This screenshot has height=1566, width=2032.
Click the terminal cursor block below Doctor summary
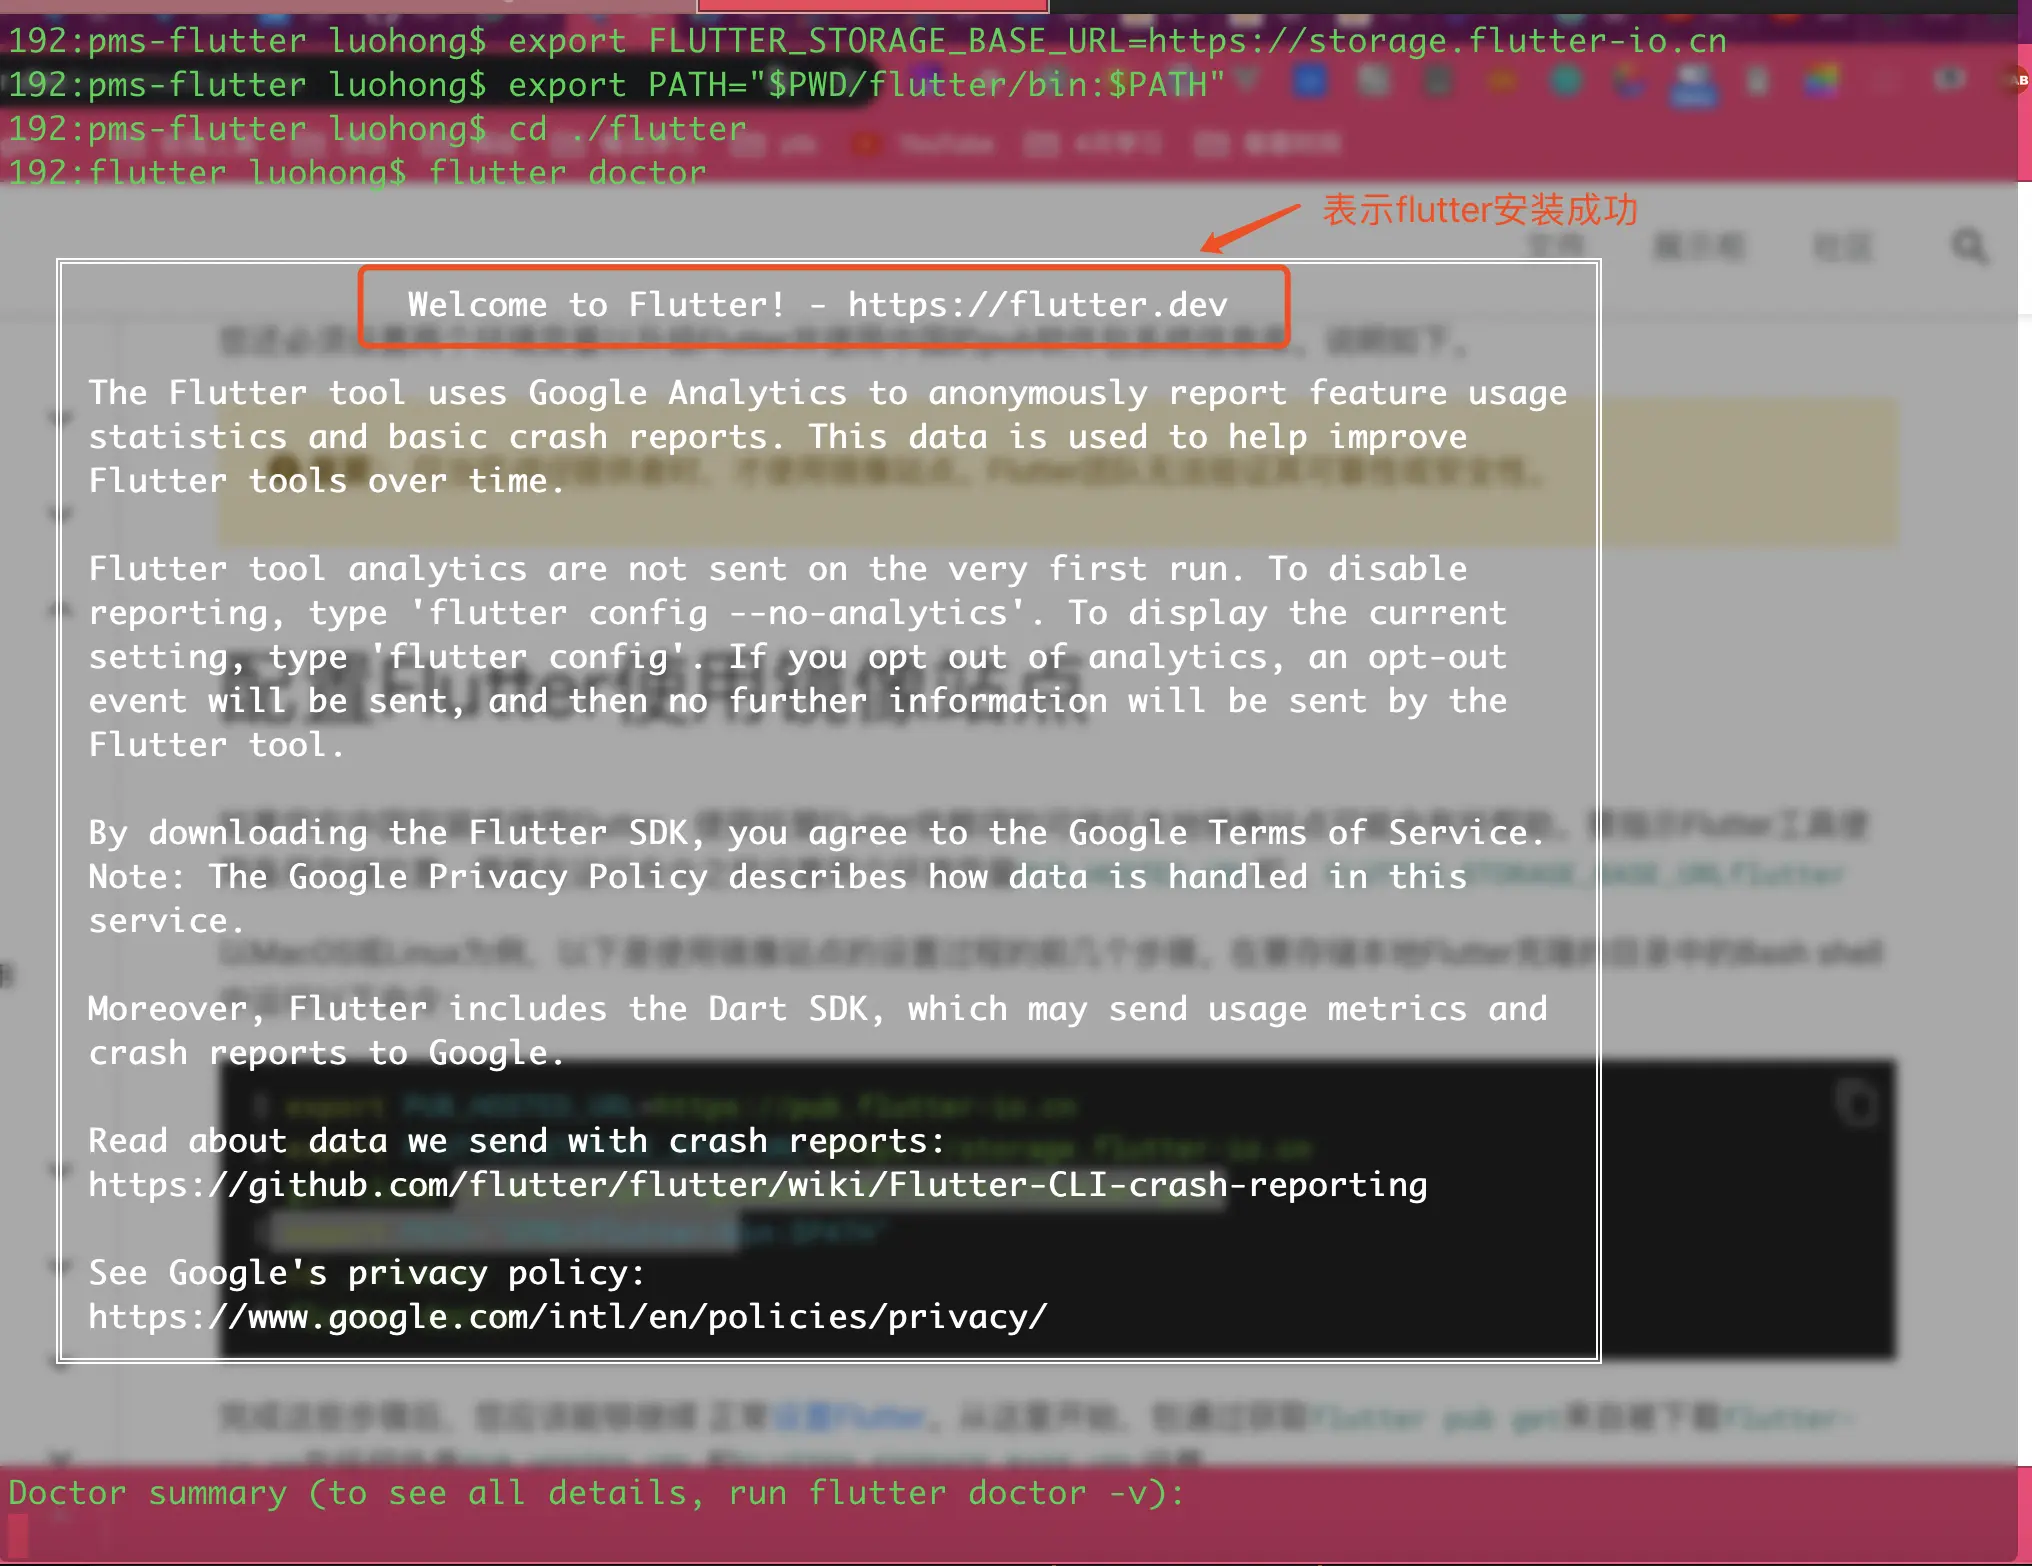point(17,1534)
